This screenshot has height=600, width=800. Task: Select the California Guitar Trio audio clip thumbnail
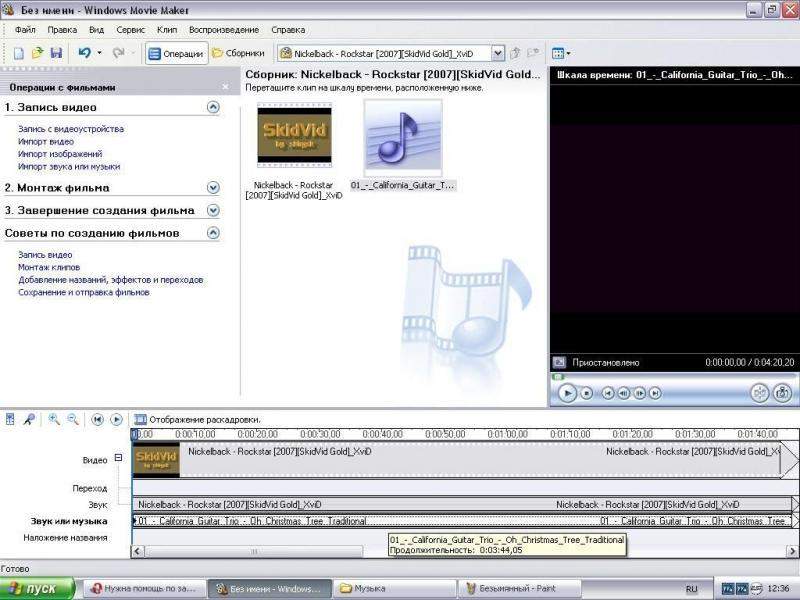coord(403,138)
